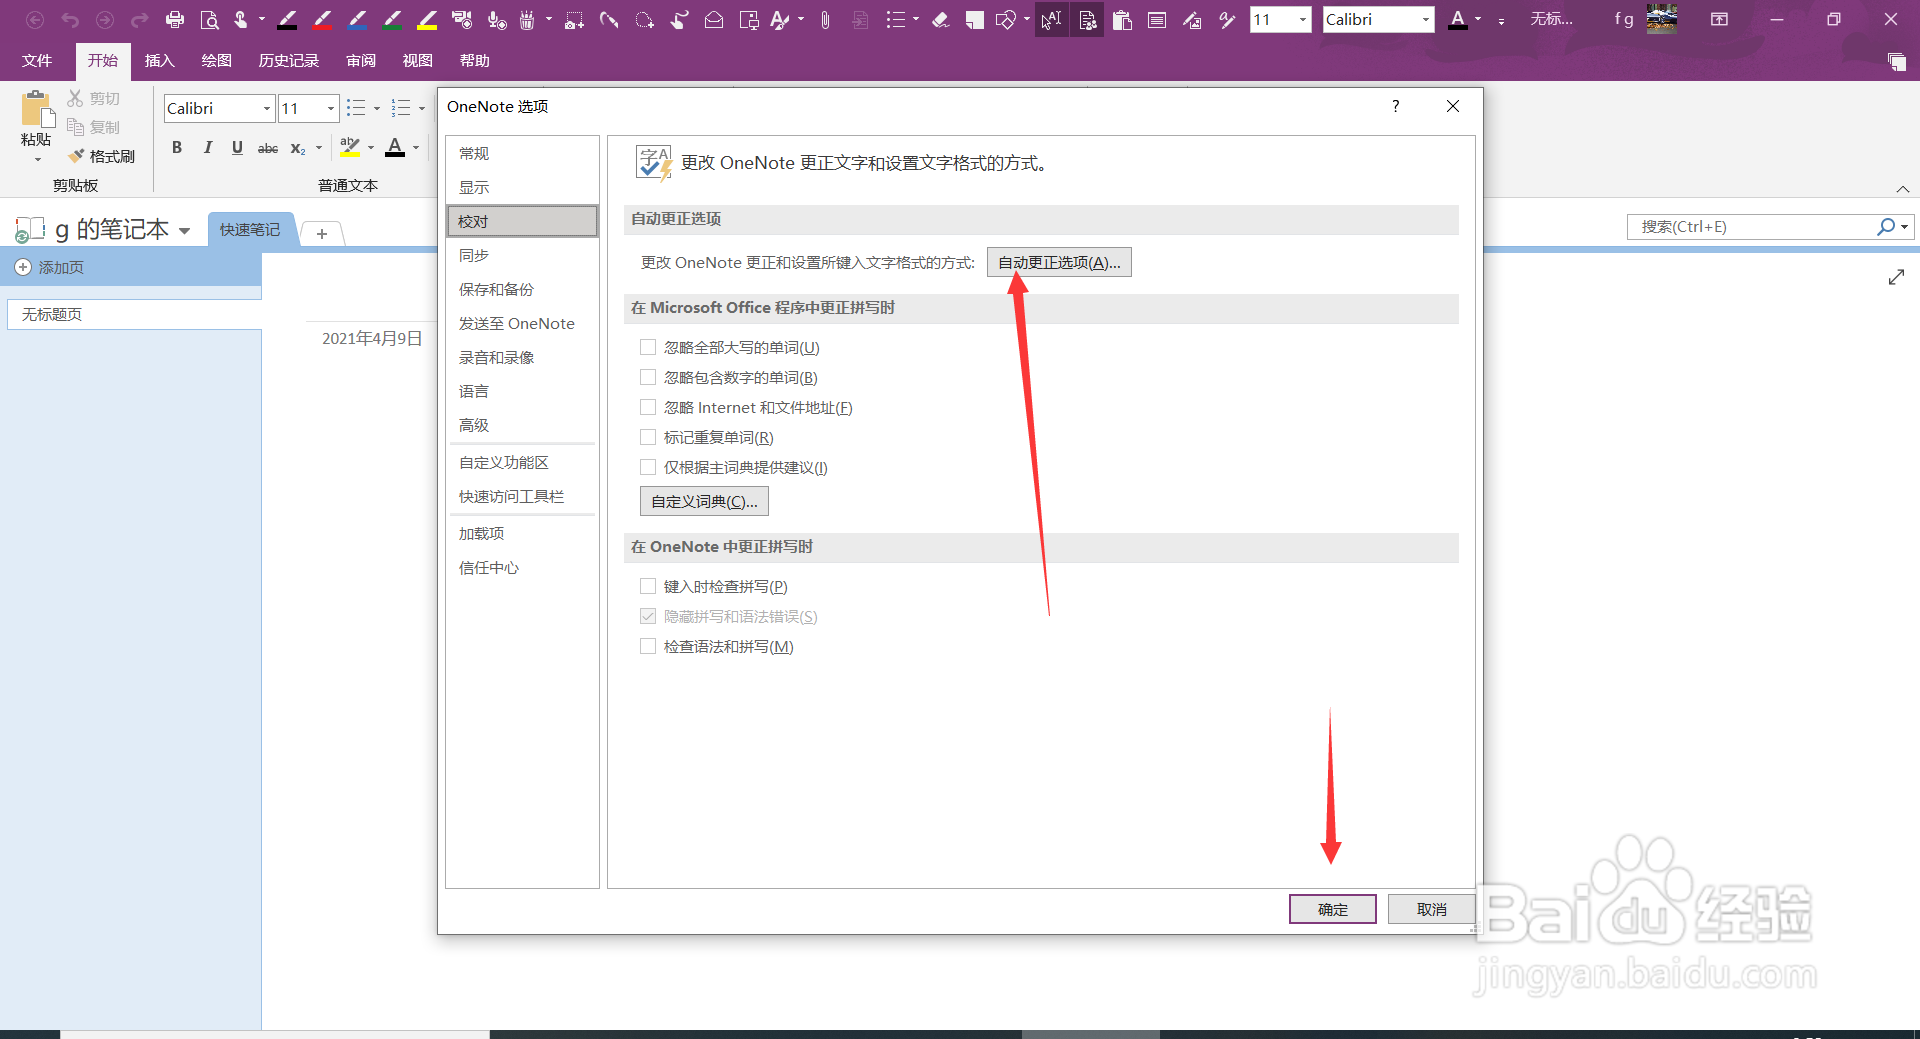The image size is (1920, 1039).
Task: Toggle Underline formatting in ribbon
Action: tap(237, 148)
